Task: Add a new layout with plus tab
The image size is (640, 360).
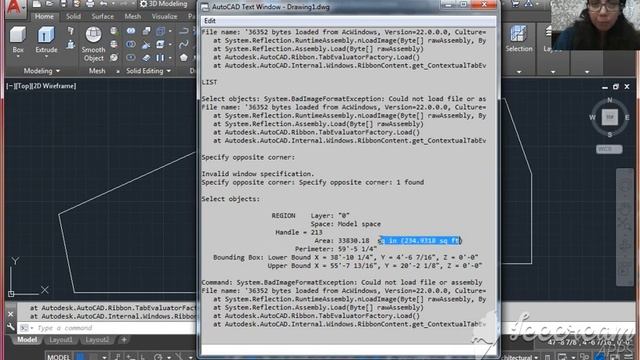Action: tap(124, 340)
